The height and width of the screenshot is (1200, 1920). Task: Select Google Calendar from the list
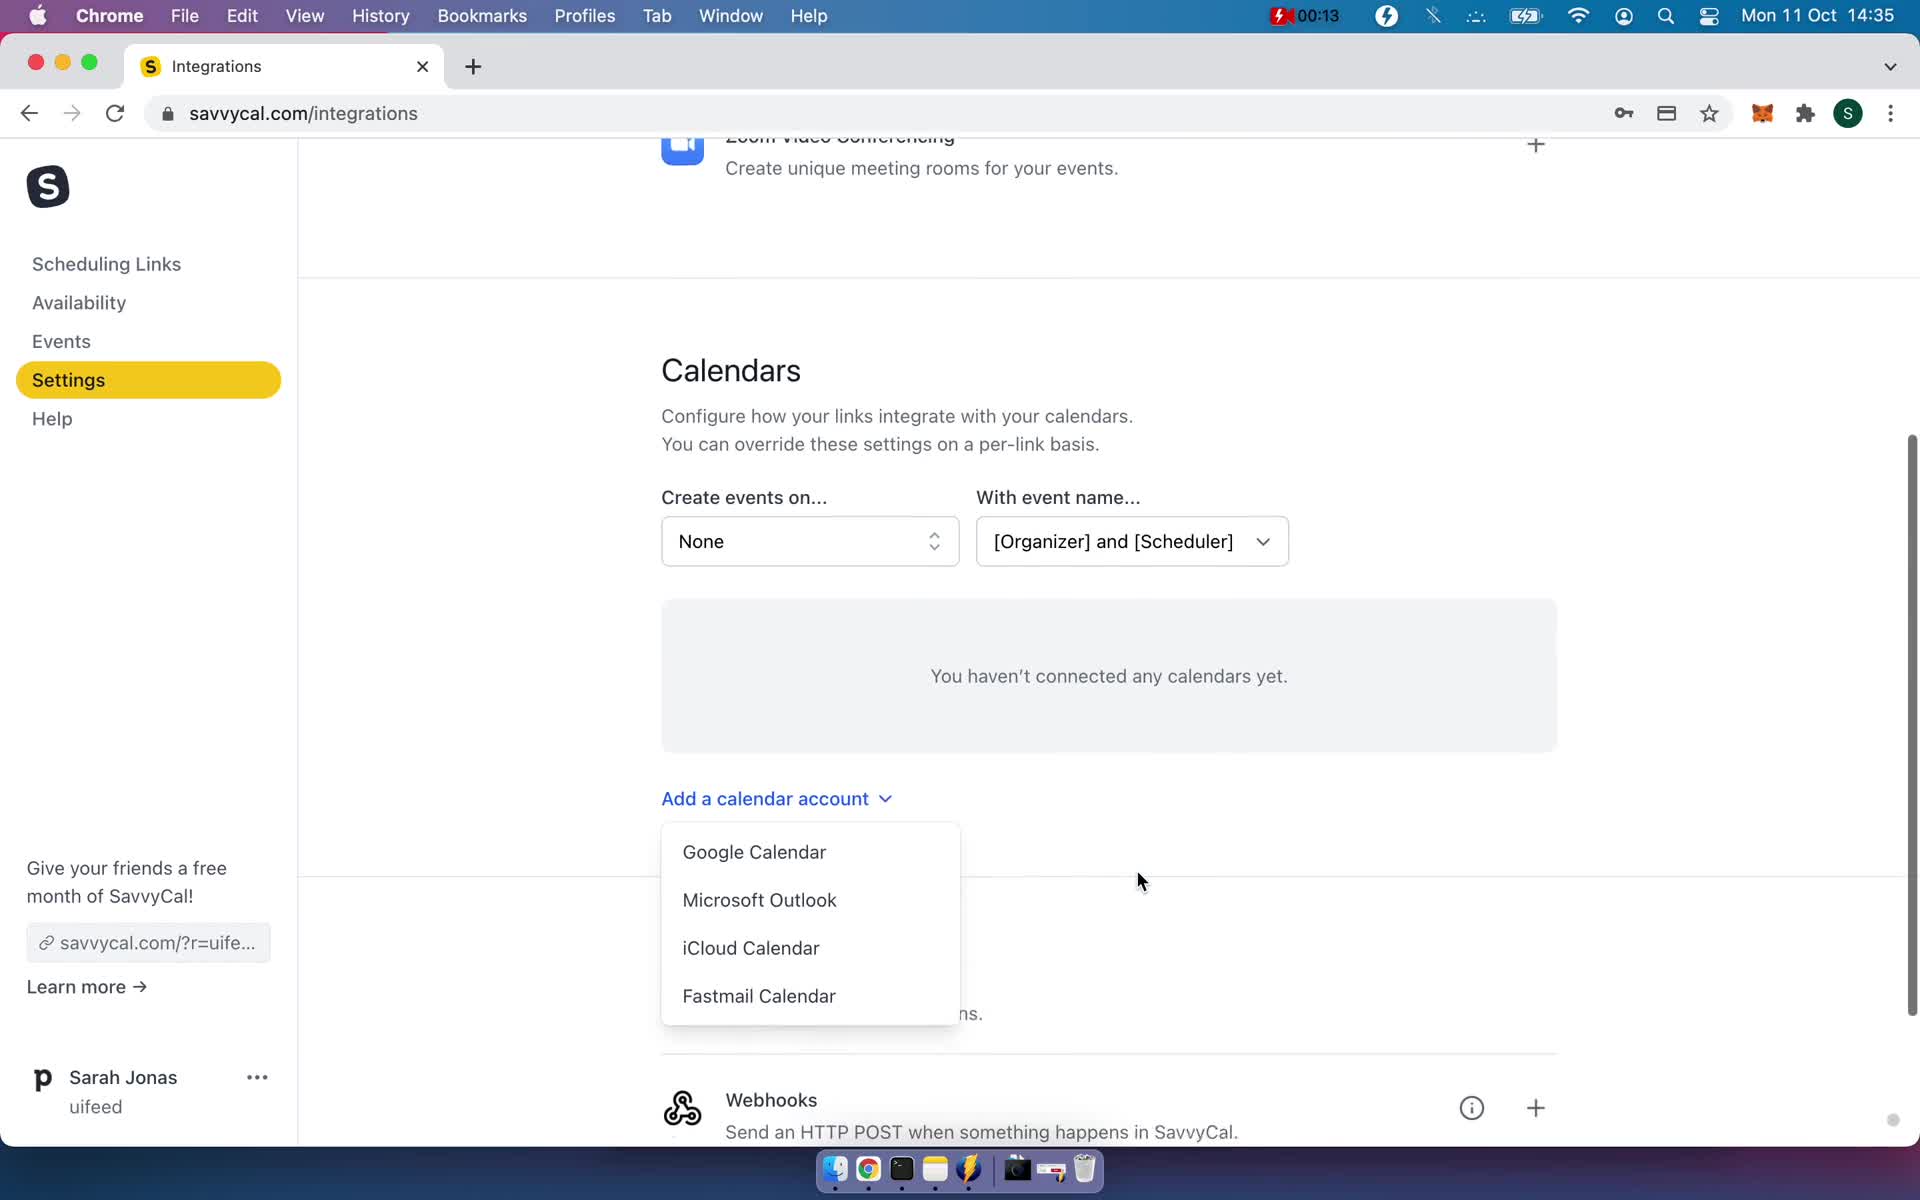[755, 852]
